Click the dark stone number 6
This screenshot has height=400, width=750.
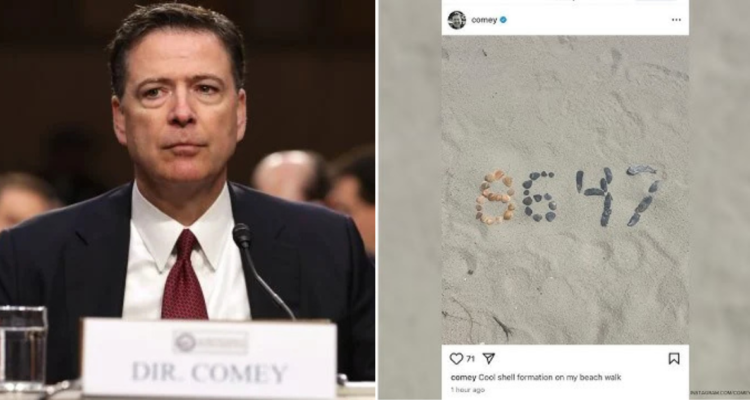click(x=539, y=196)
